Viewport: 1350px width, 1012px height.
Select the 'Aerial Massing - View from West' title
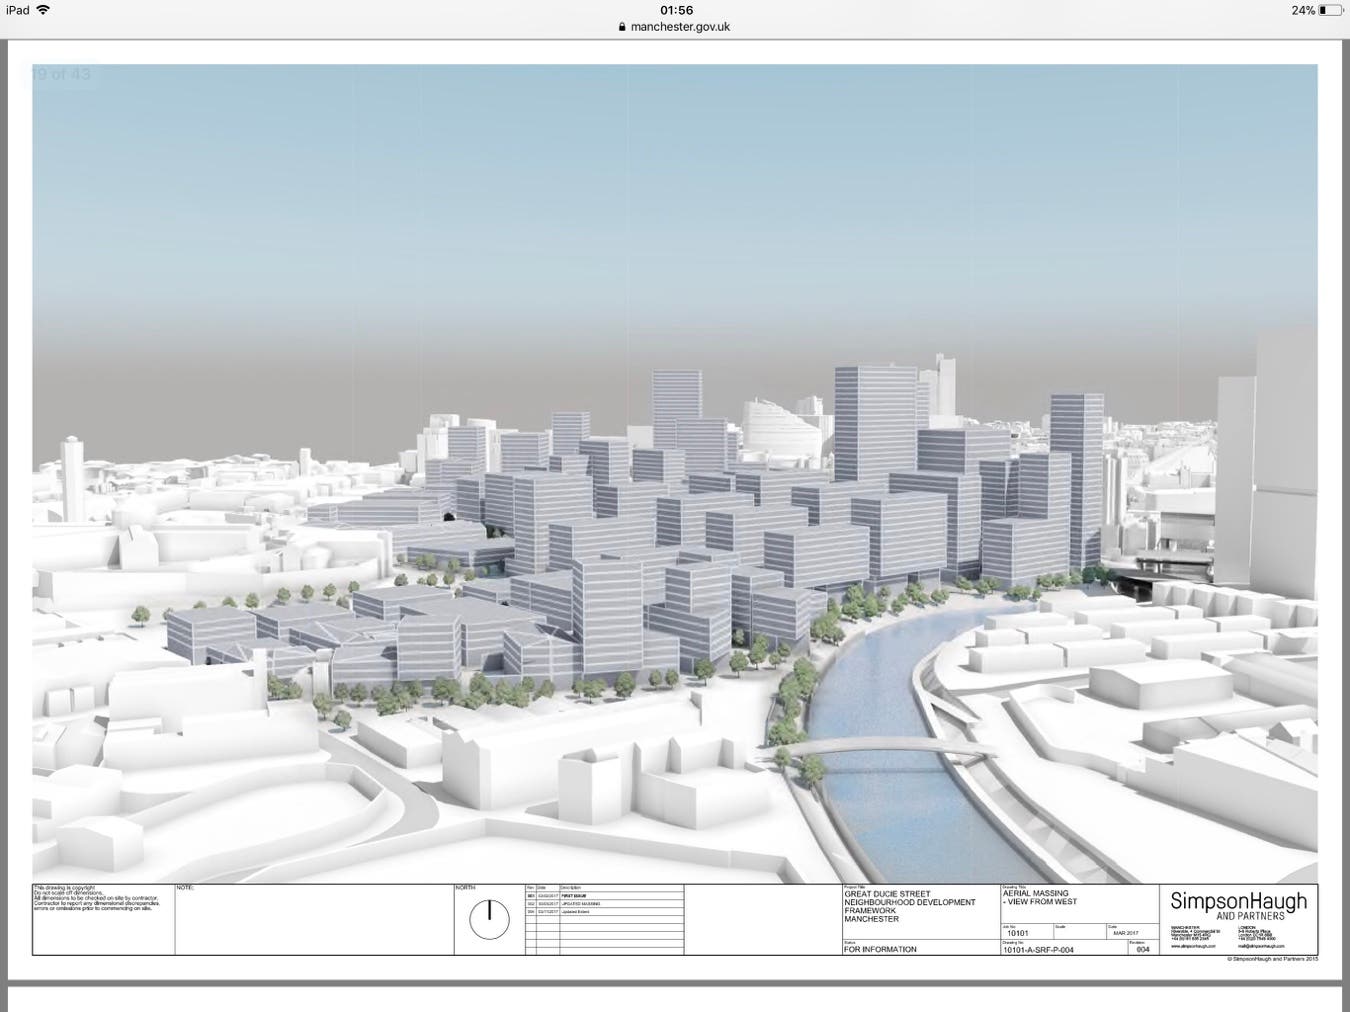(1040, 897)
